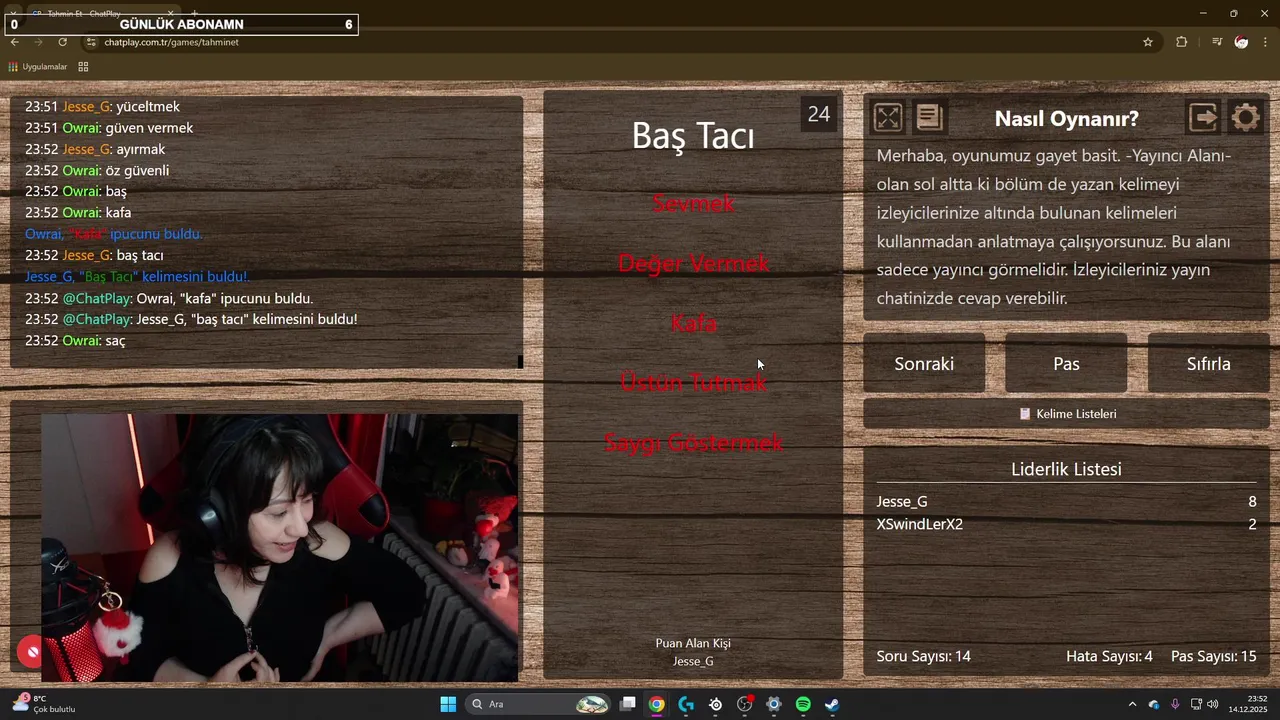The height and width of the screenshot is (720, 1280).
Task: Click the Puan Alan Kişi label
Action: tap(693, 643)
